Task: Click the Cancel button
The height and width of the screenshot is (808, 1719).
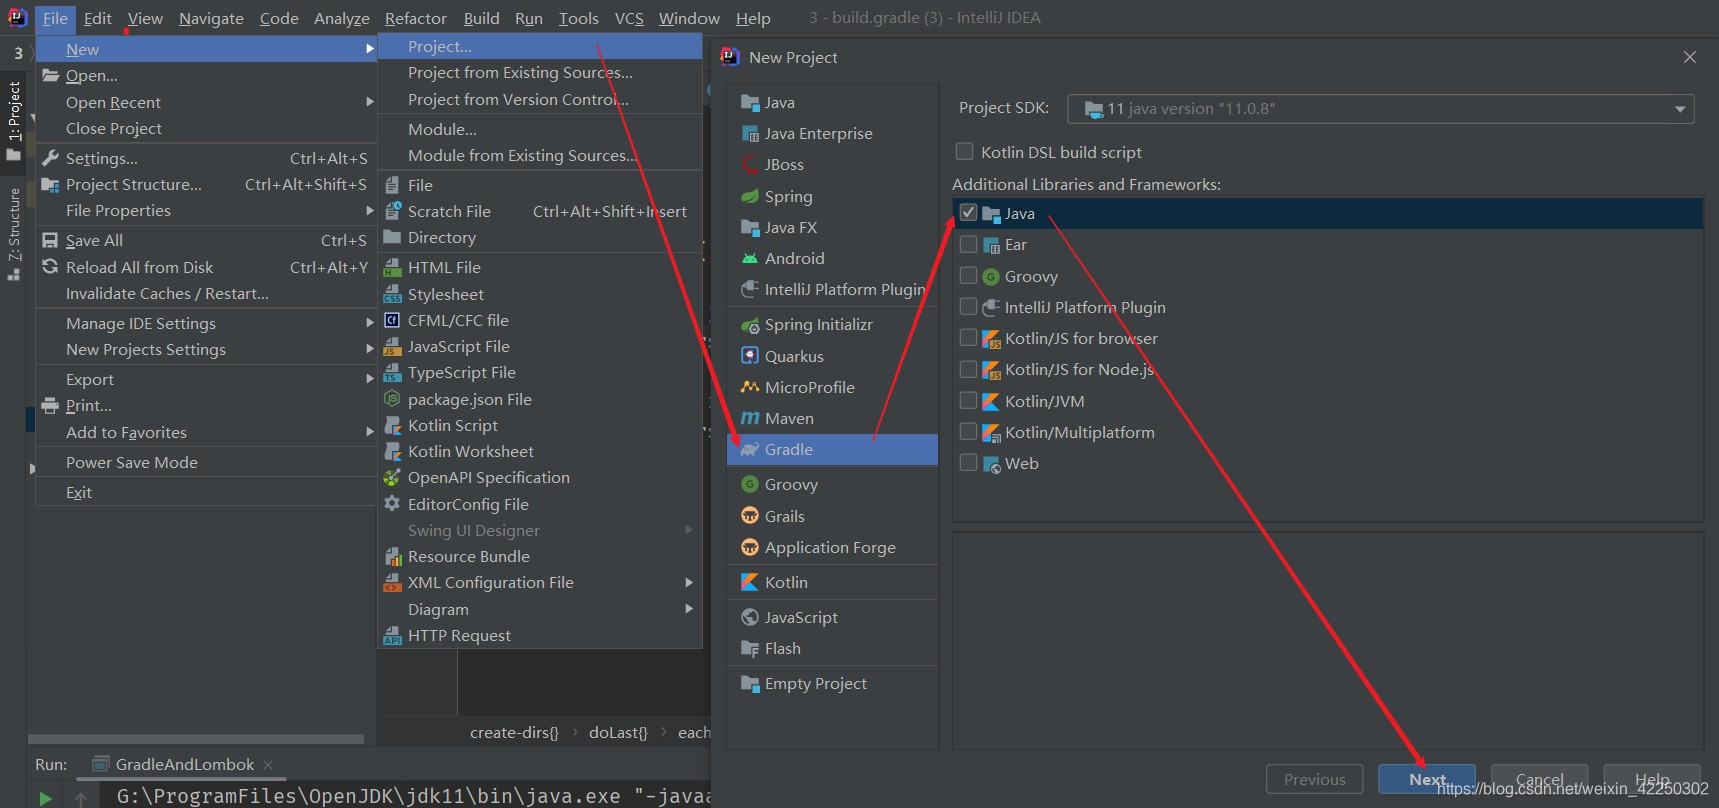Action: [x=1539, y=779]
